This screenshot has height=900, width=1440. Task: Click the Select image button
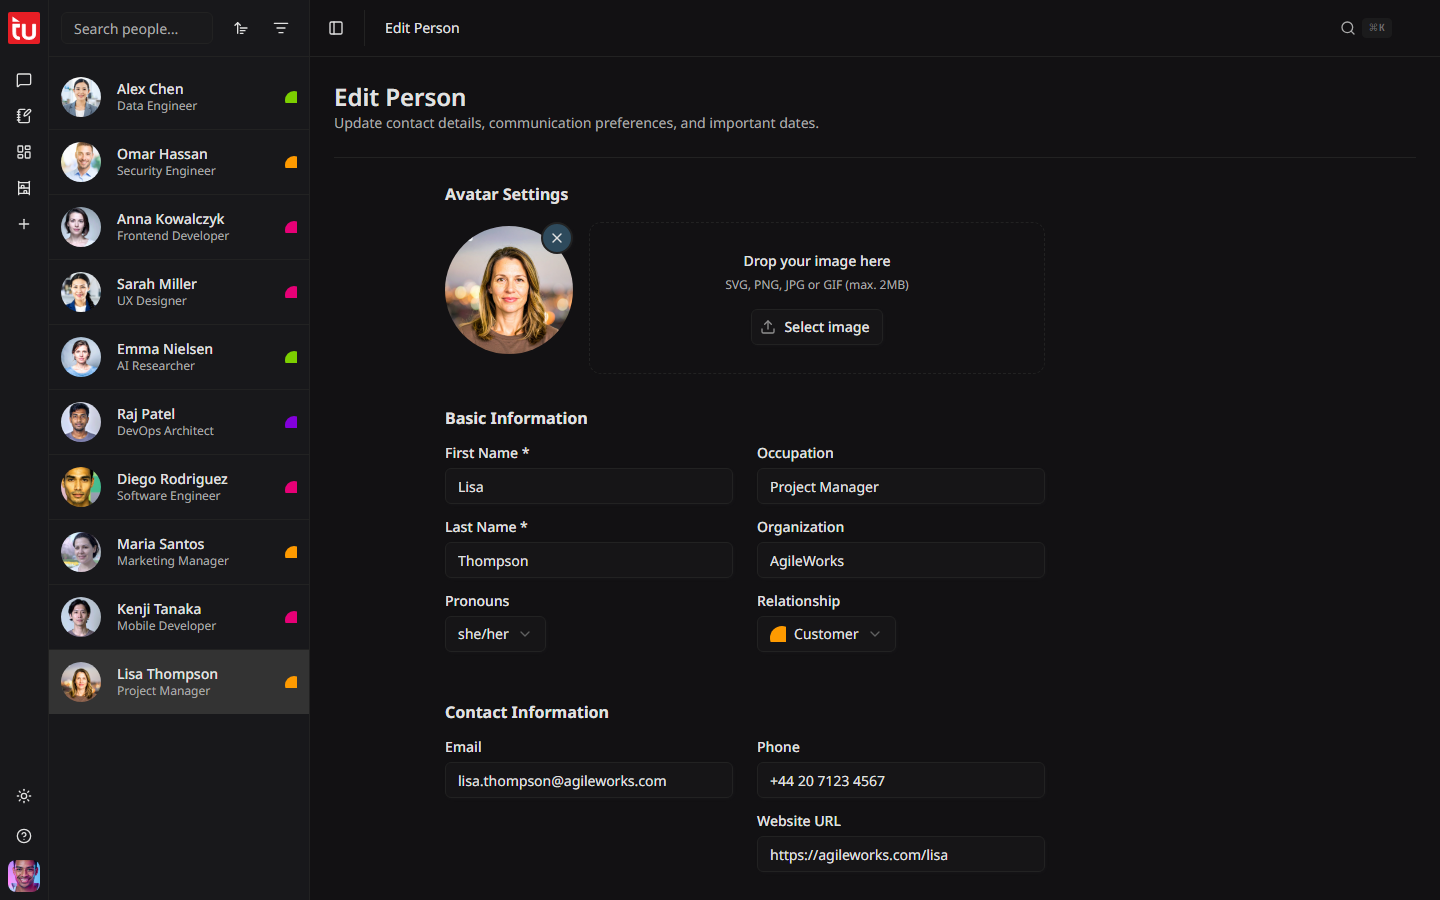click(x=817, y=327)
